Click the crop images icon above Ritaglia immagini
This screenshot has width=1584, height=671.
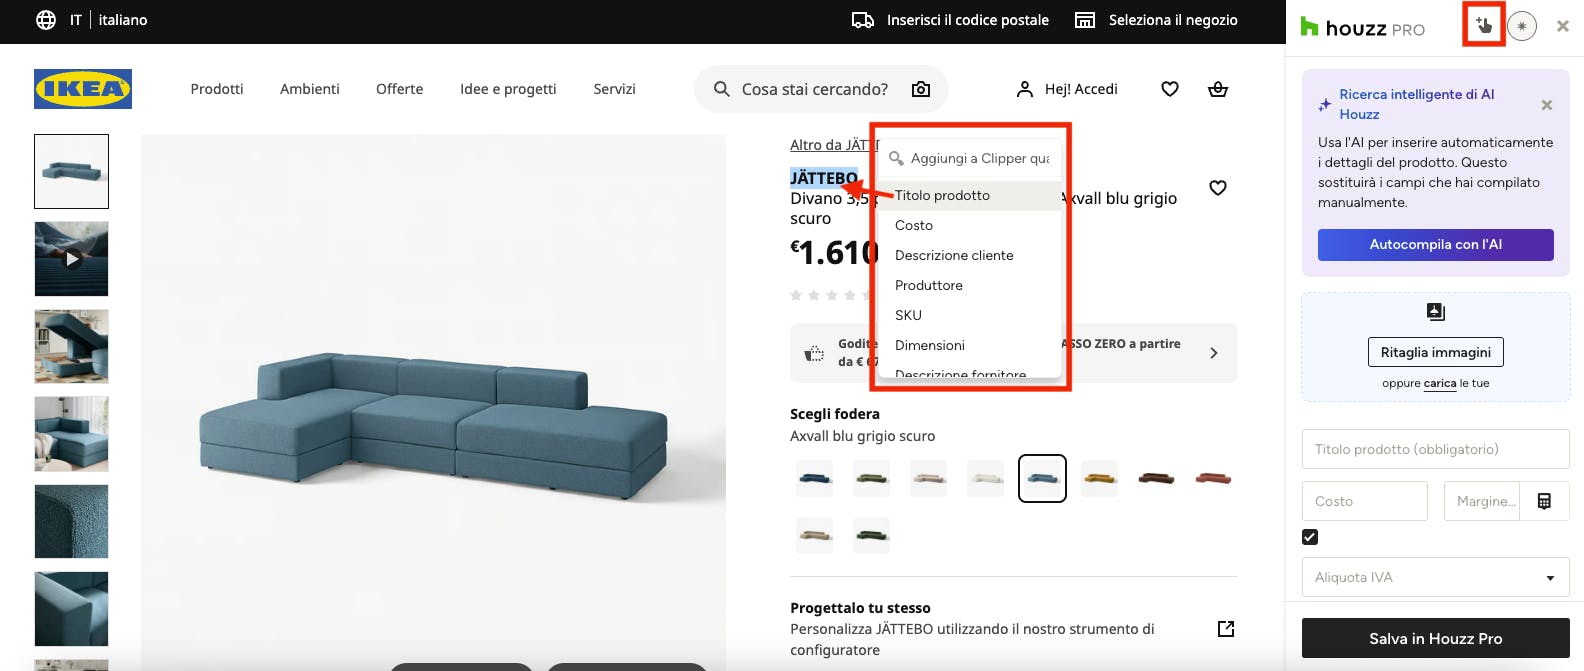[x=1436, y=312]
